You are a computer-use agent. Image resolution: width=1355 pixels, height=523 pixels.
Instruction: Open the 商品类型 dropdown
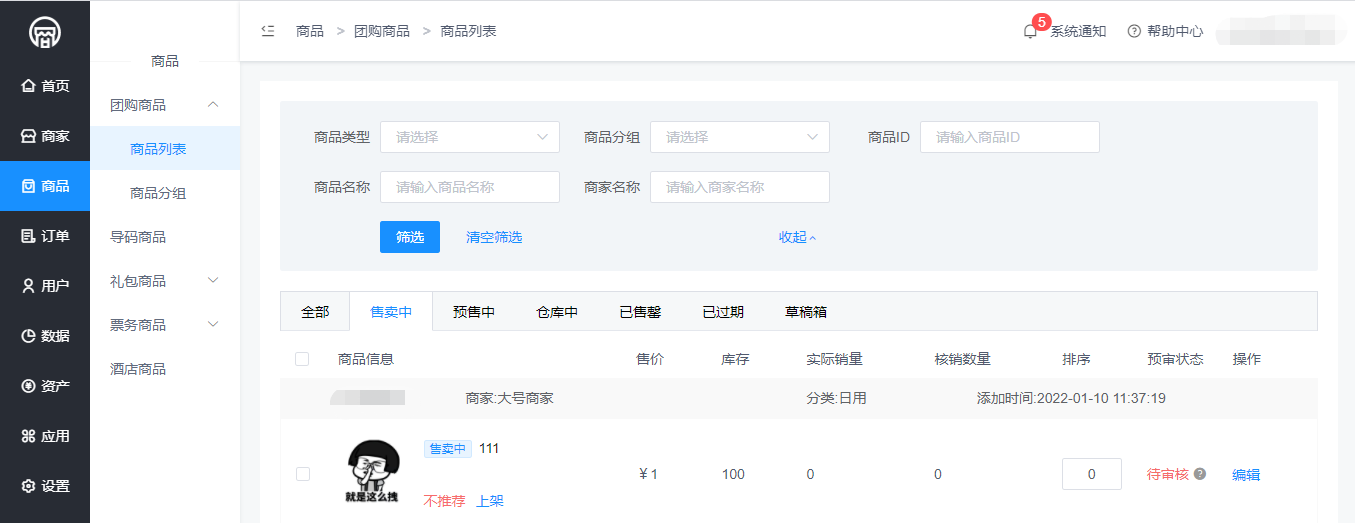tap(469, 137)
